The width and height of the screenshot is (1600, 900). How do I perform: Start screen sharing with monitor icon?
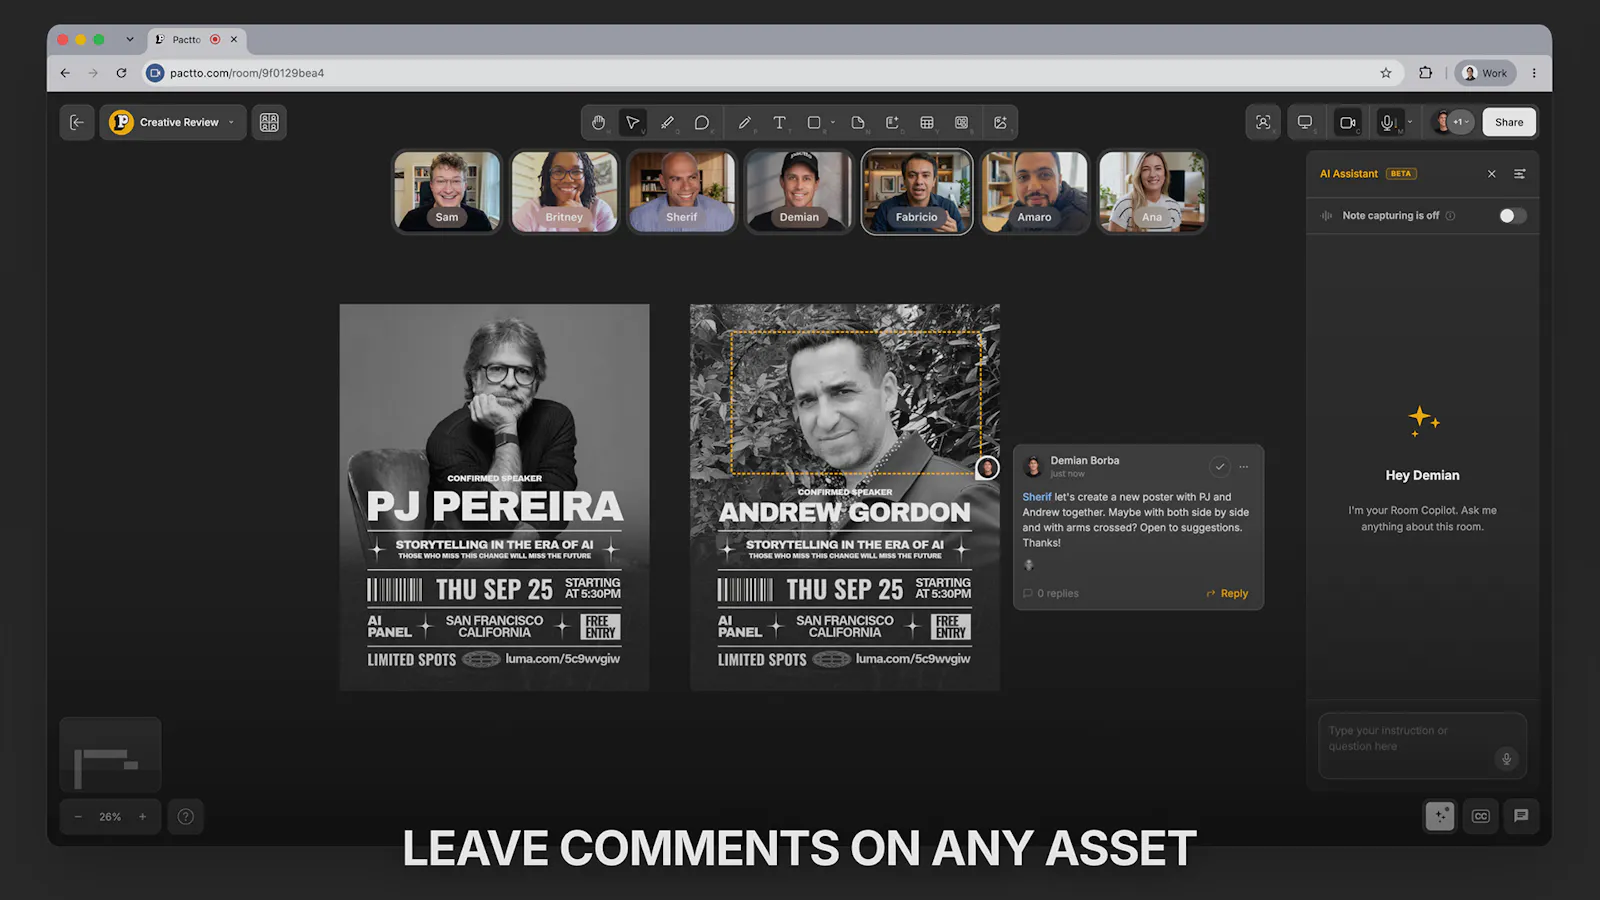pyautogui.click(x=1305, y=122)
